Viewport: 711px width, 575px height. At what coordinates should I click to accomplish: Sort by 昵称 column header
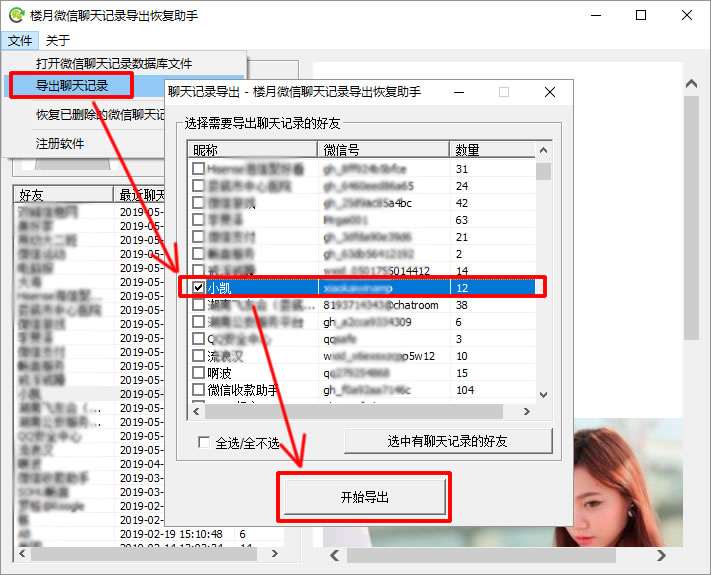[252, 150]
